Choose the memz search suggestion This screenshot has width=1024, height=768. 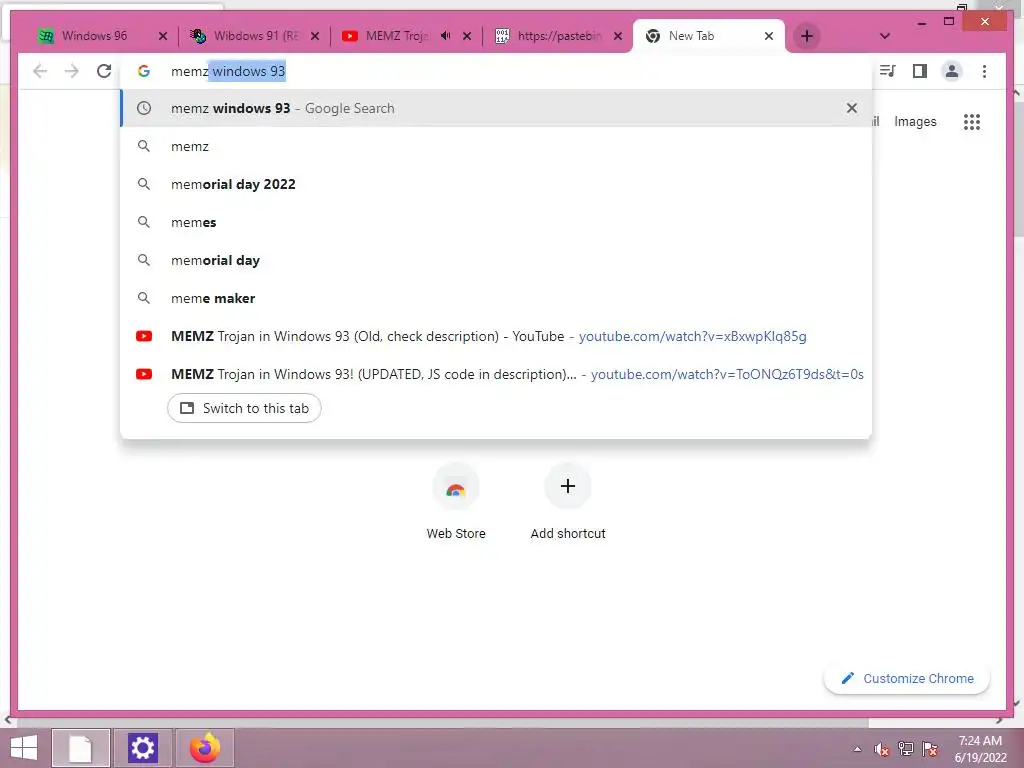pyautogui.click(x=496, y=146)
